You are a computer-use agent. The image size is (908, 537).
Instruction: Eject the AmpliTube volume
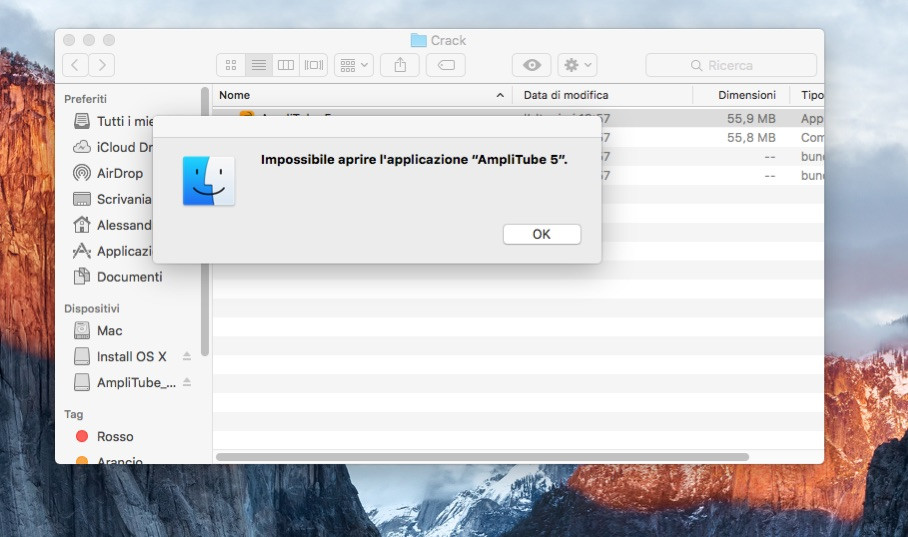(186, 382)
